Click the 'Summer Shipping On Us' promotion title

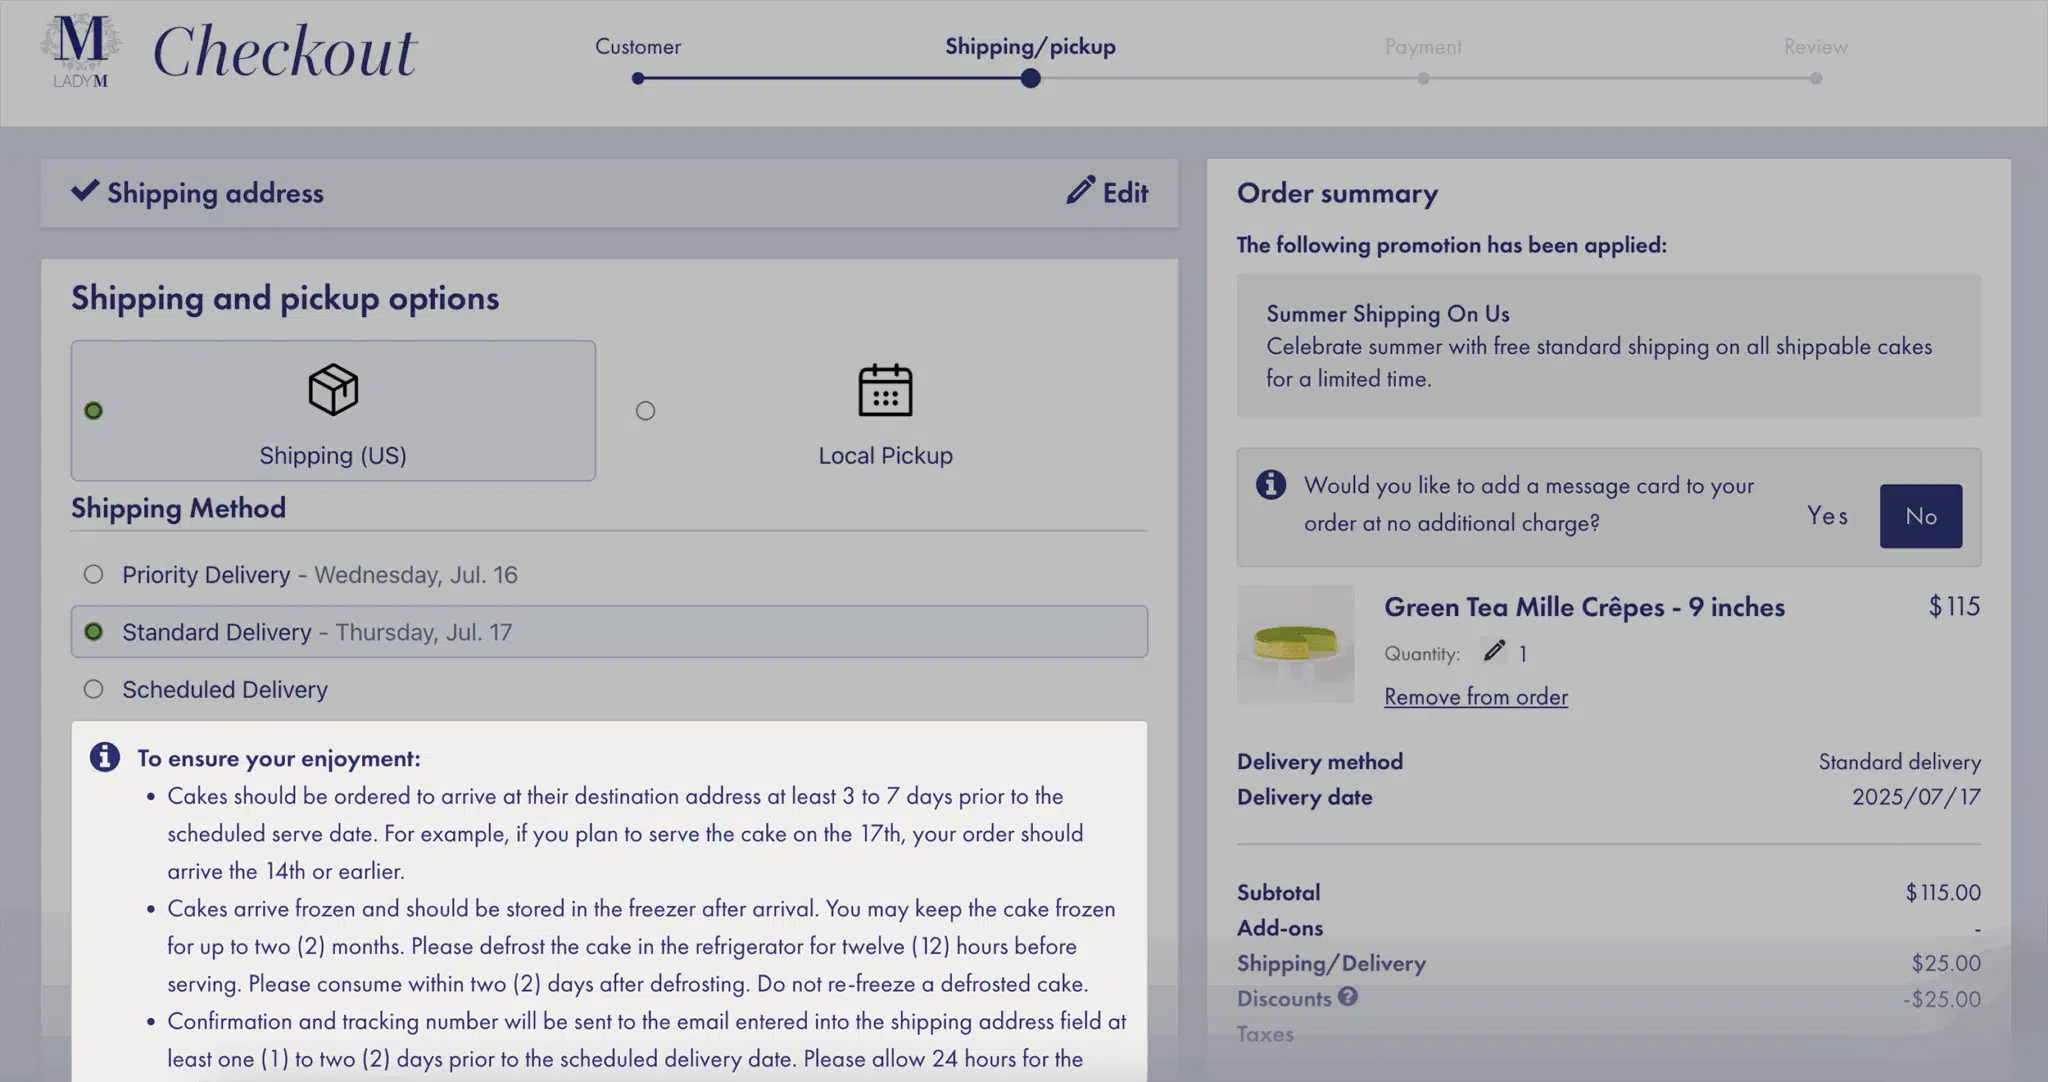[x=1388, y=314]
